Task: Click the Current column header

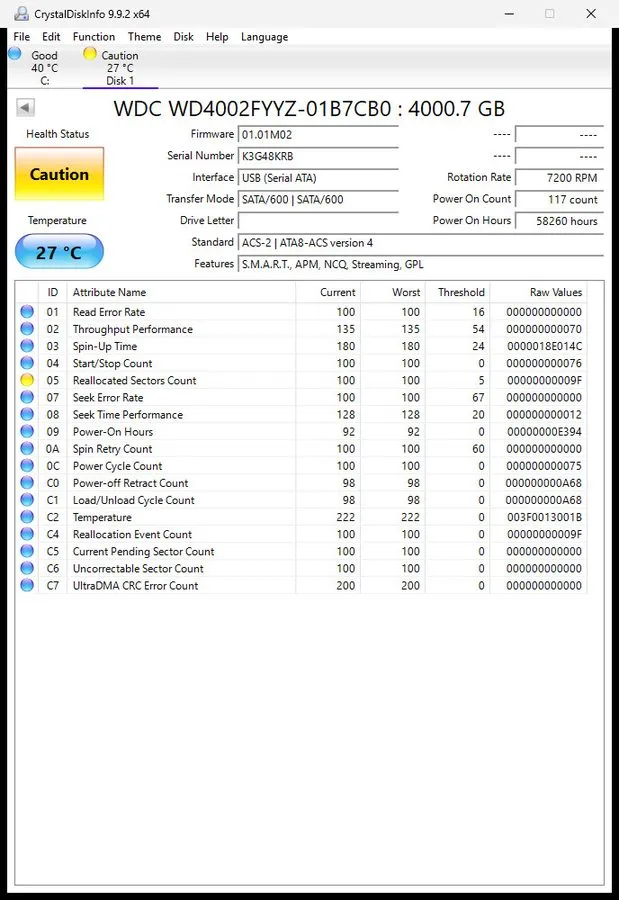Action: (x=328, y=292)
